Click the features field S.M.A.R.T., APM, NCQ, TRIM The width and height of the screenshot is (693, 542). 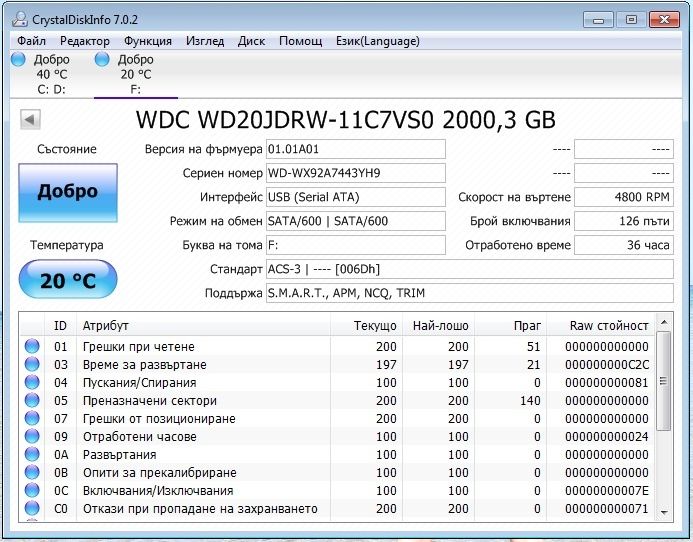pos(469,293)
